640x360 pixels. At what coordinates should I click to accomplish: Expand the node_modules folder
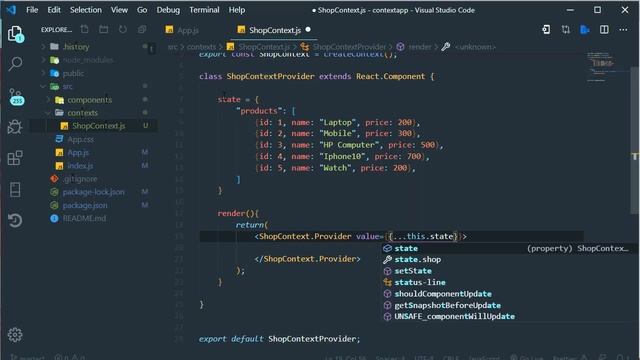[88, 60]
